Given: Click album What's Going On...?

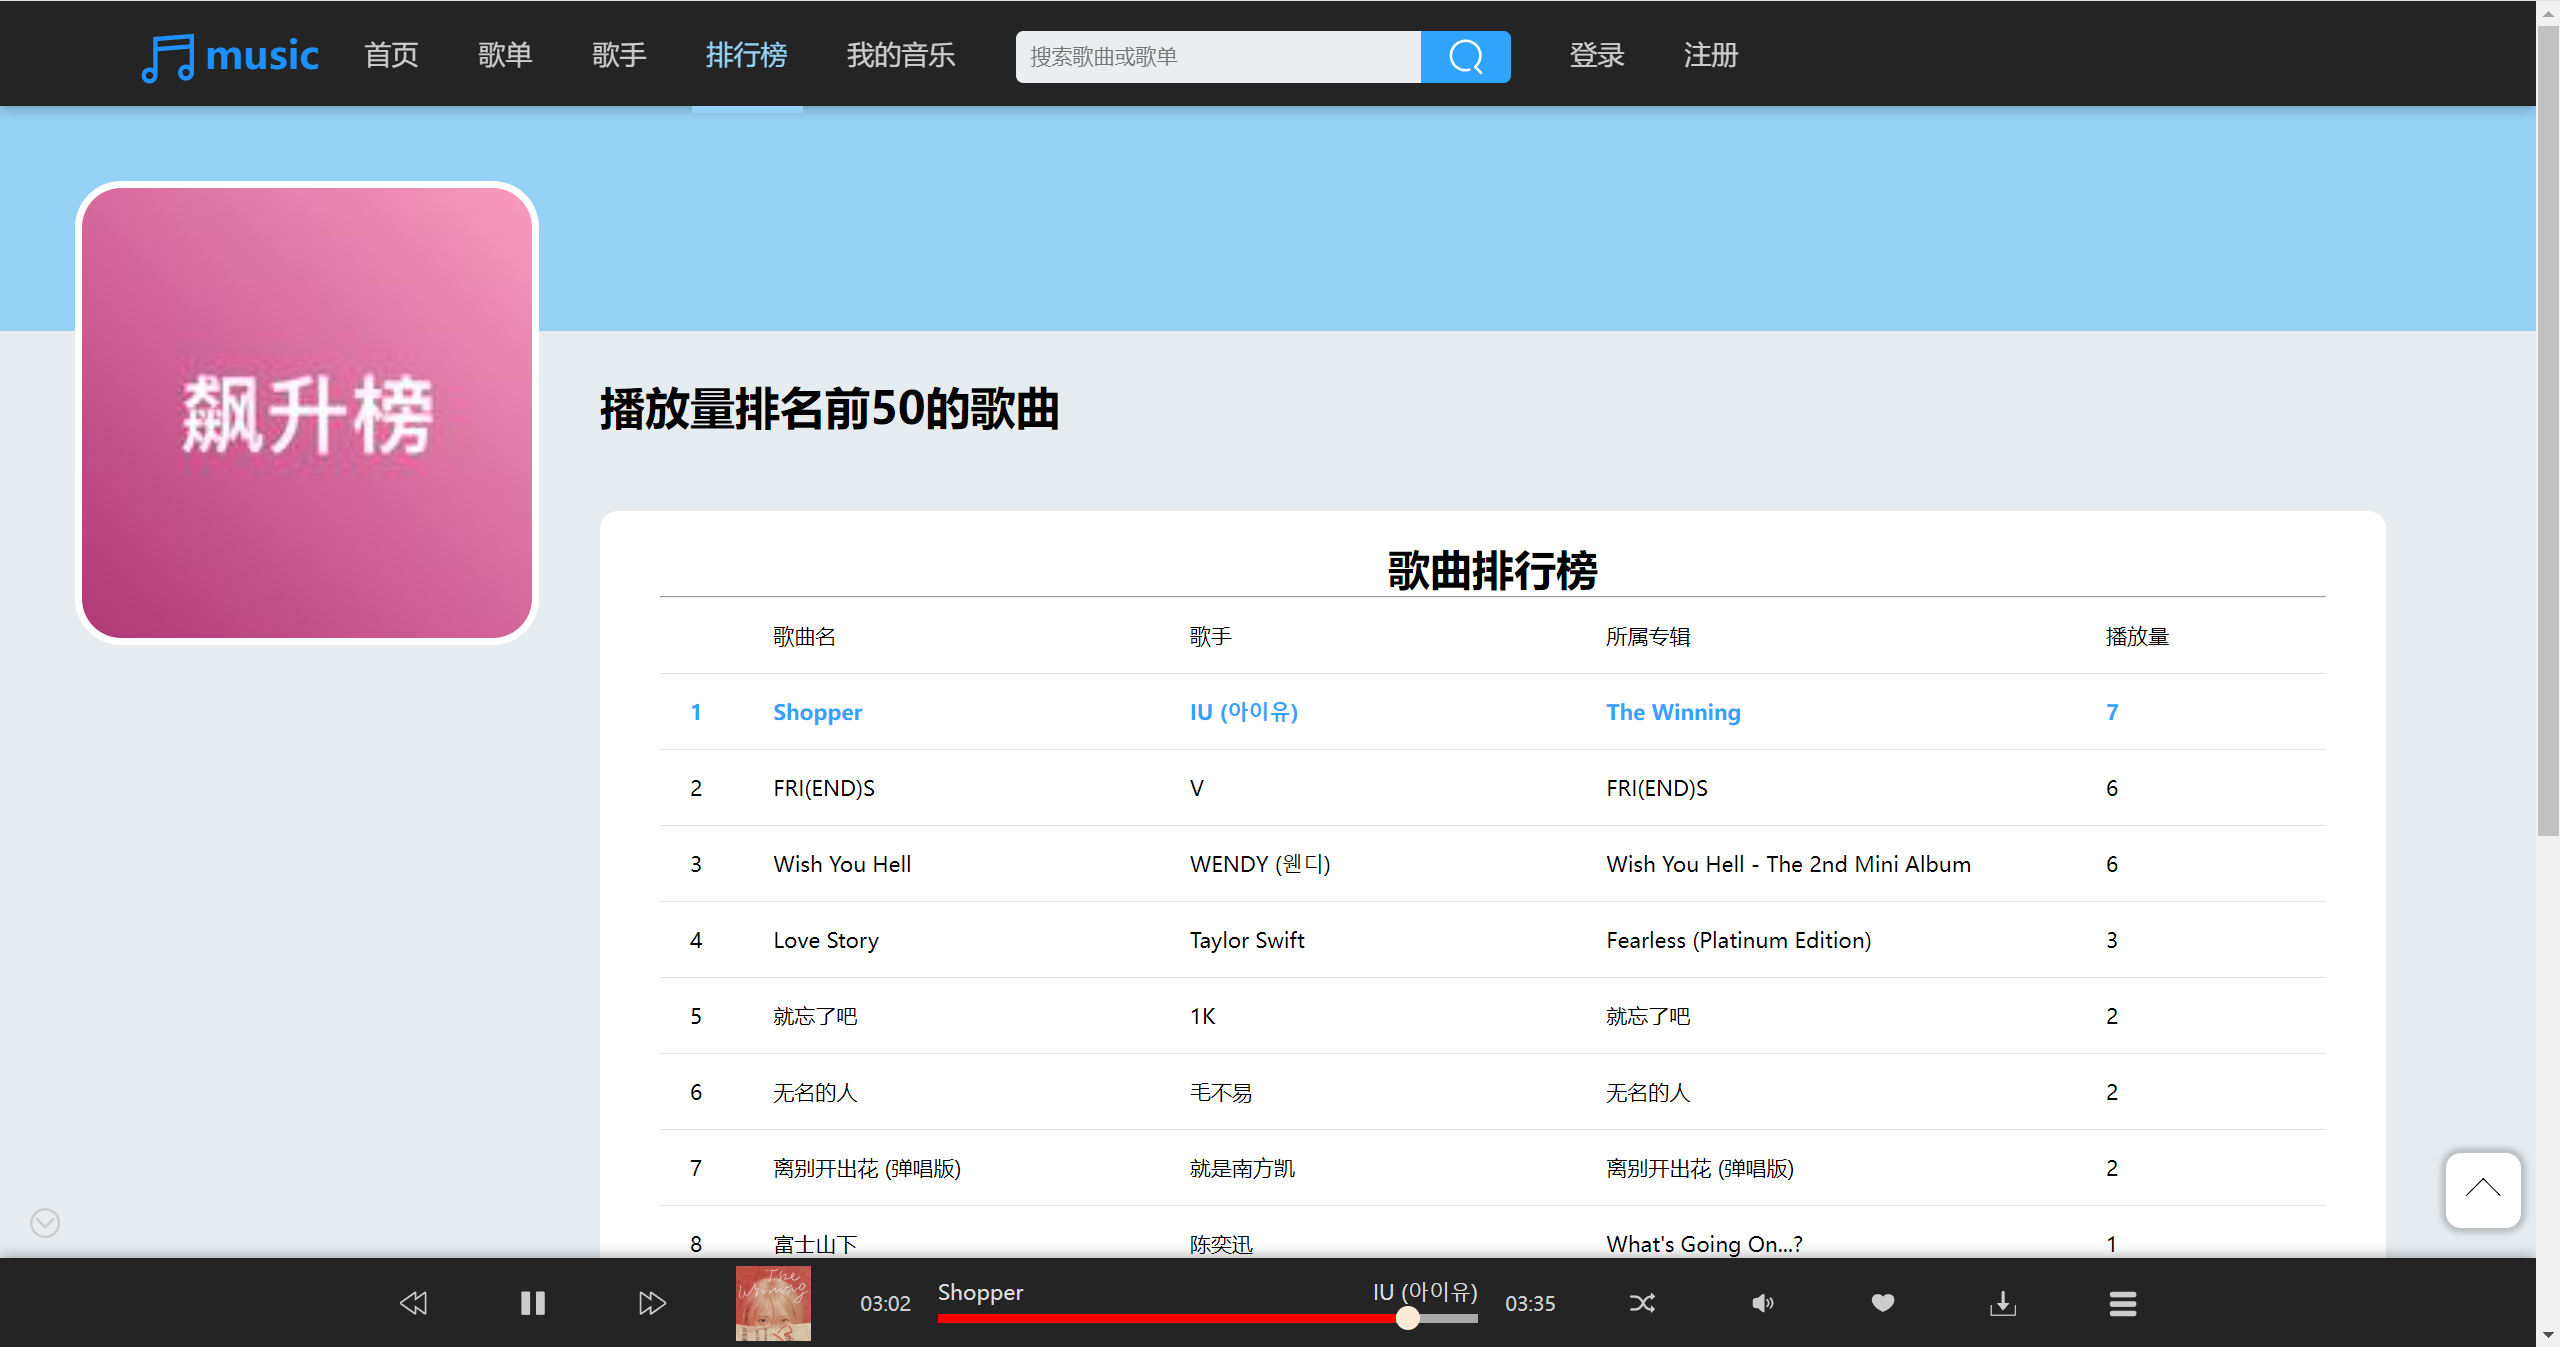Looking at the screenshot, I should tap(1704, 1244).
